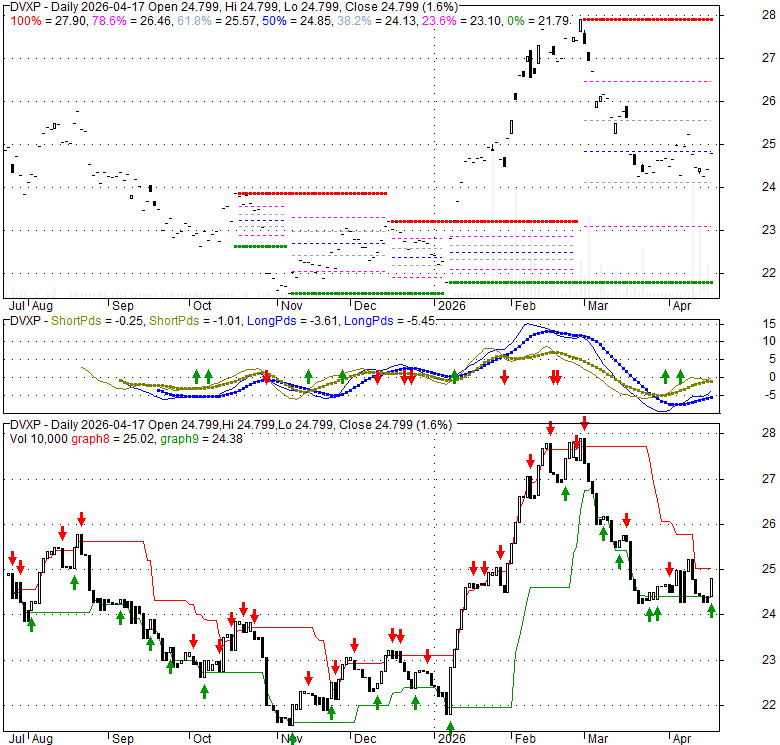This screenshot has height=745, width=780.
Task: Click the green up arrow below the January 2026 low
Action: pyautogui.click(x=450, y=727)
